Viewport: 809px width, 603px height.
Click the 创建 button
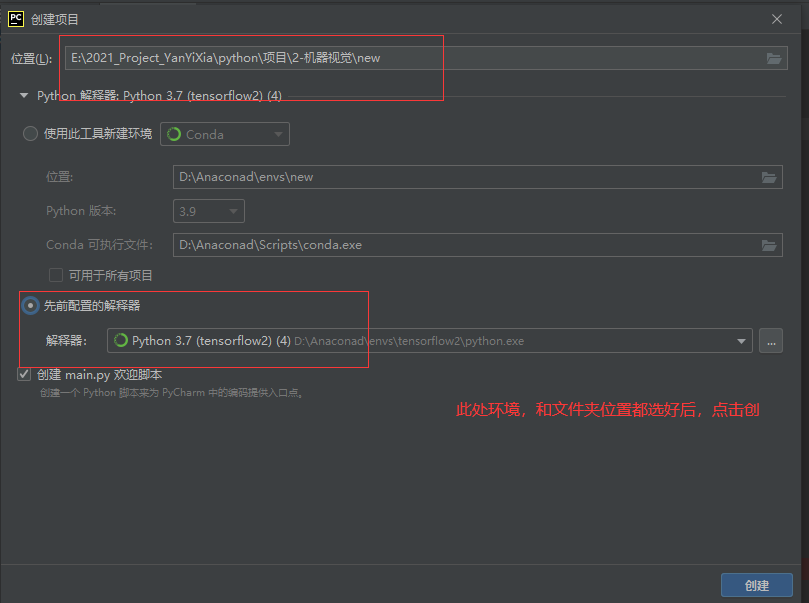click(756, 585)
